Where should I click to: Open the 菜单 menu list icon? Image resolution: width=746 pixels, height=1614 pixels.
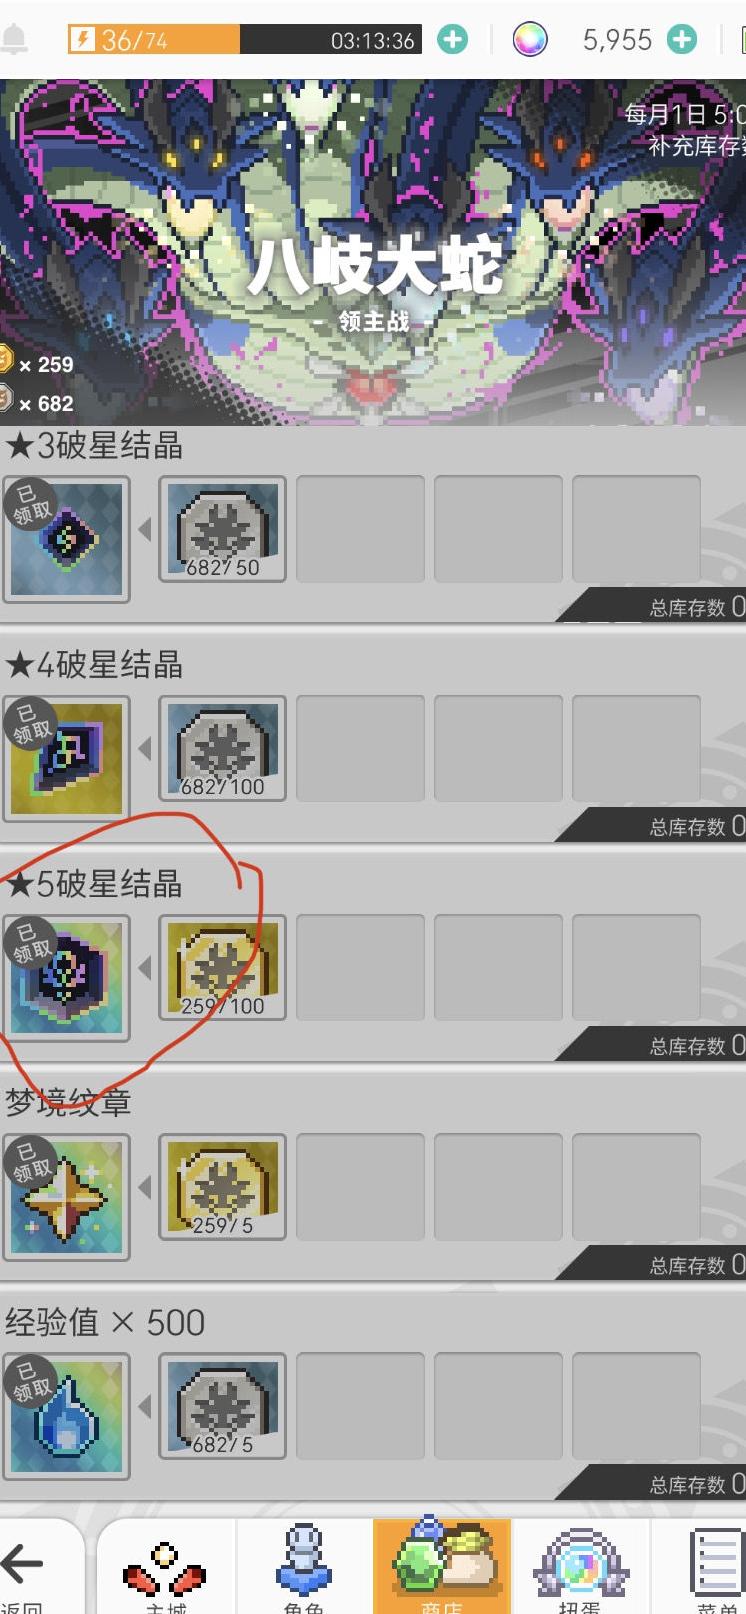(715, 1568)
